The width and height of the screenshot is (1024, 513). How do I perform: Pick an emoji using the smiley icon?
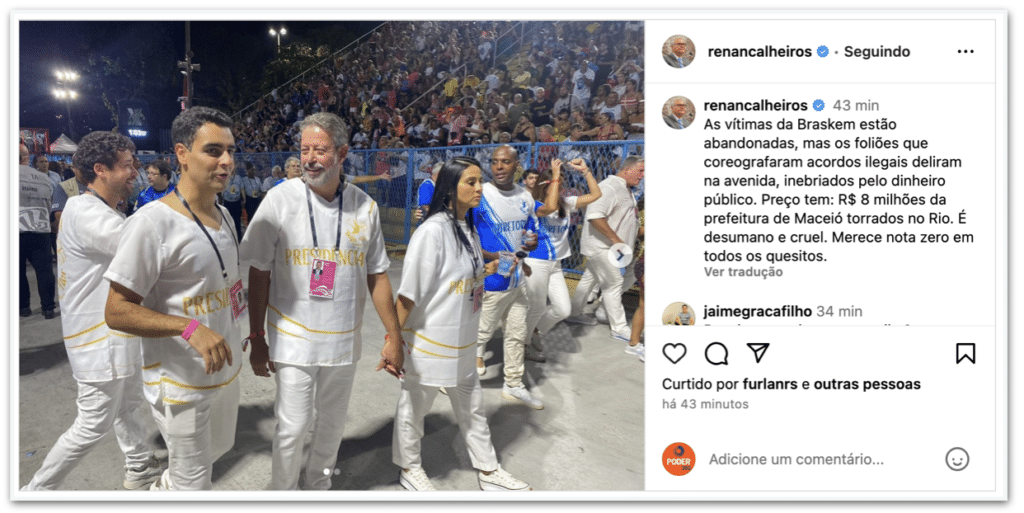click(957, 459)
